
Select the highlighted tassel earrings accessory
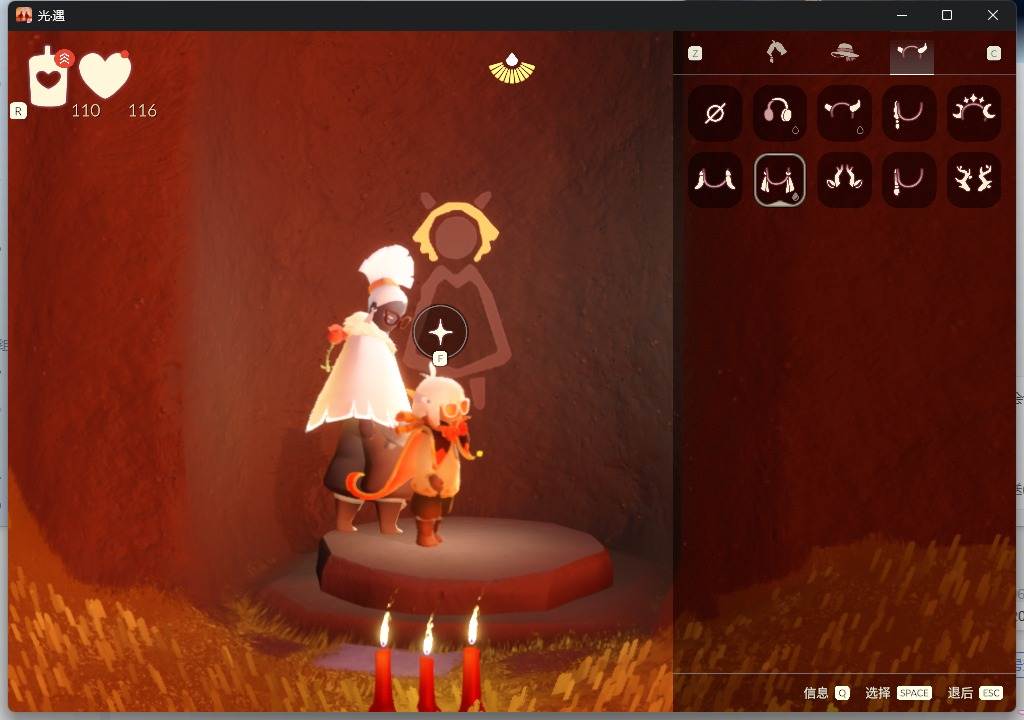pyautogui.click(x=779, y=180)
